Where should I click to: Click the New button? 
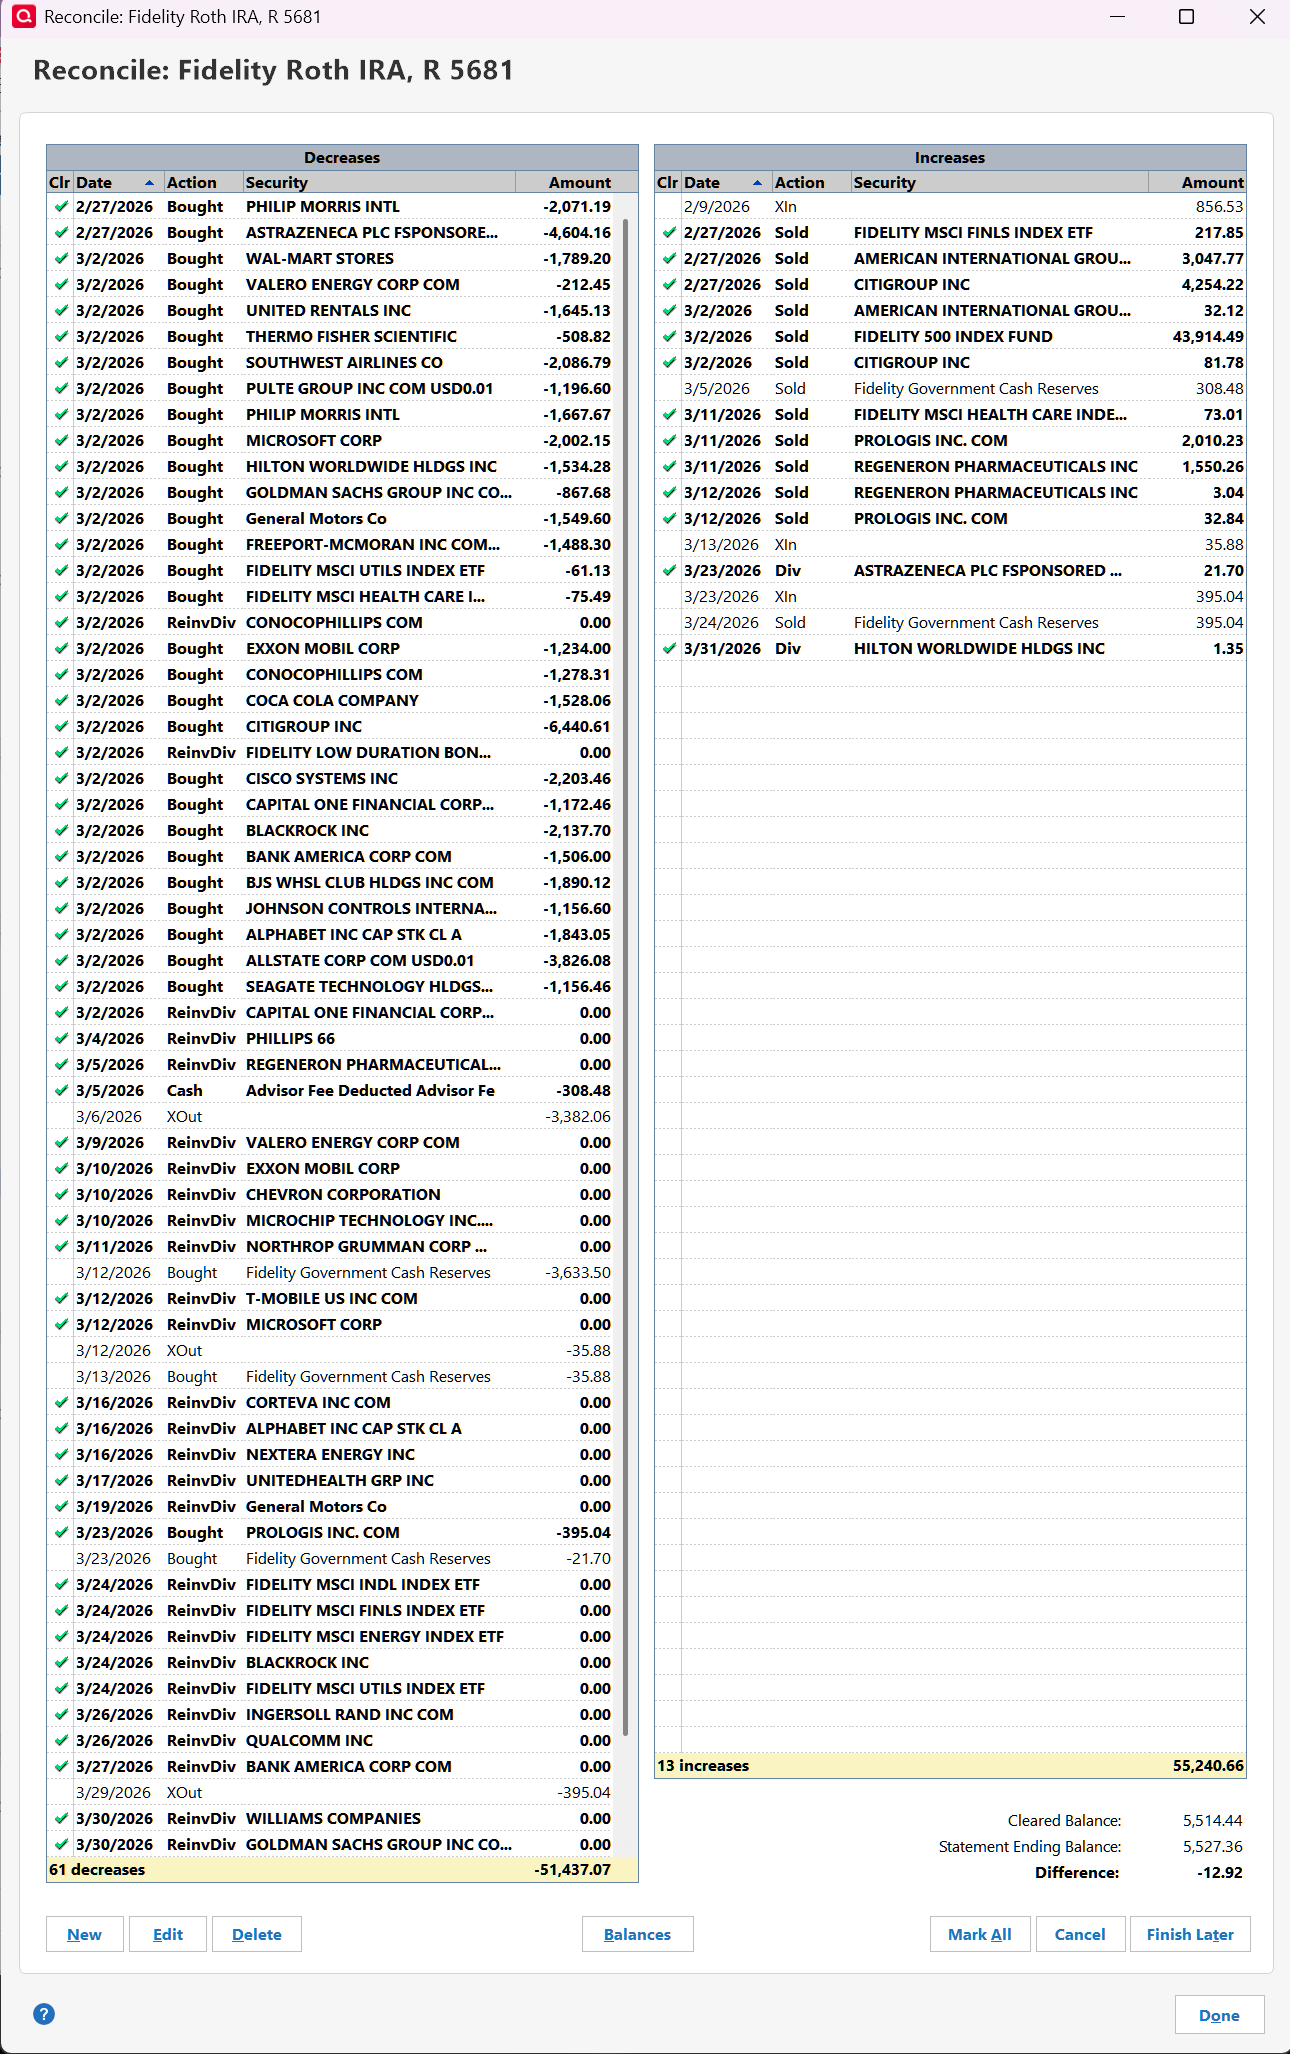point(85,1934)
